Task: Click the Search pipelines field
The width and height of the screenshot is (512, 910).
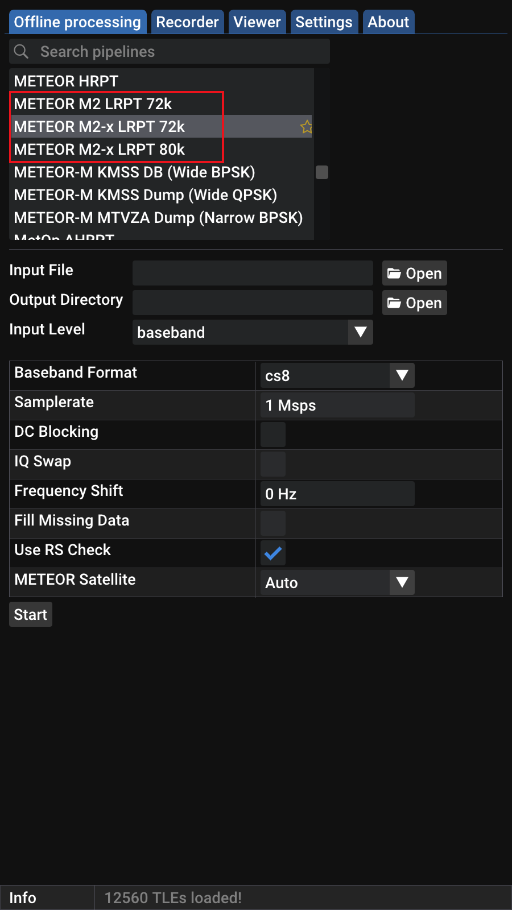Action: coord(170,52)
